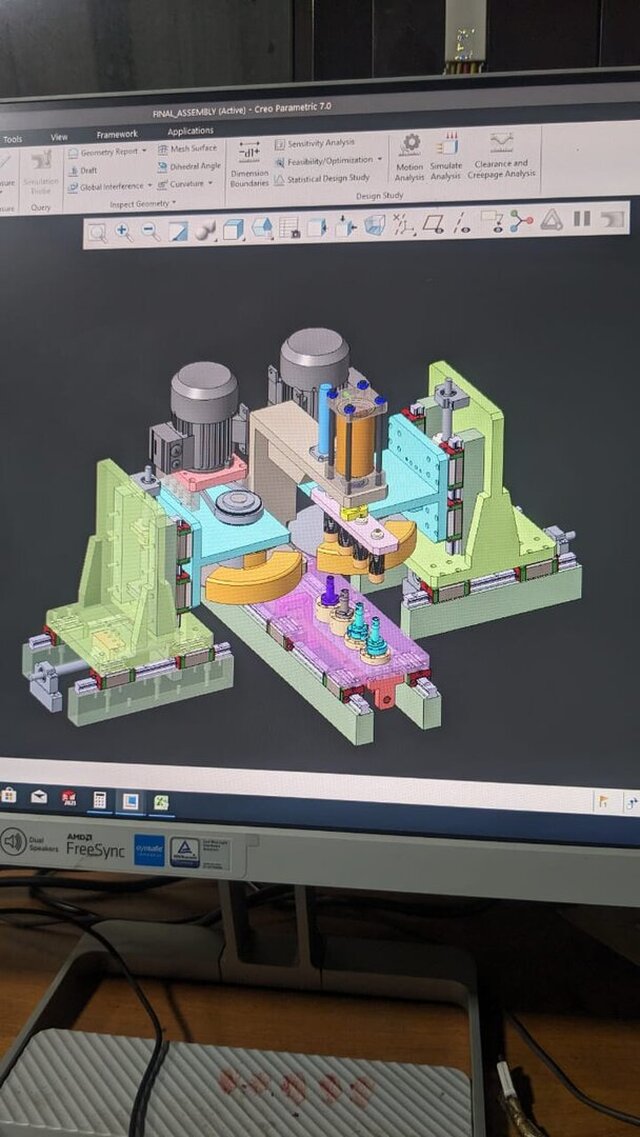
Task: Open the Saved Orientations icon
Action: pos(262,229)
